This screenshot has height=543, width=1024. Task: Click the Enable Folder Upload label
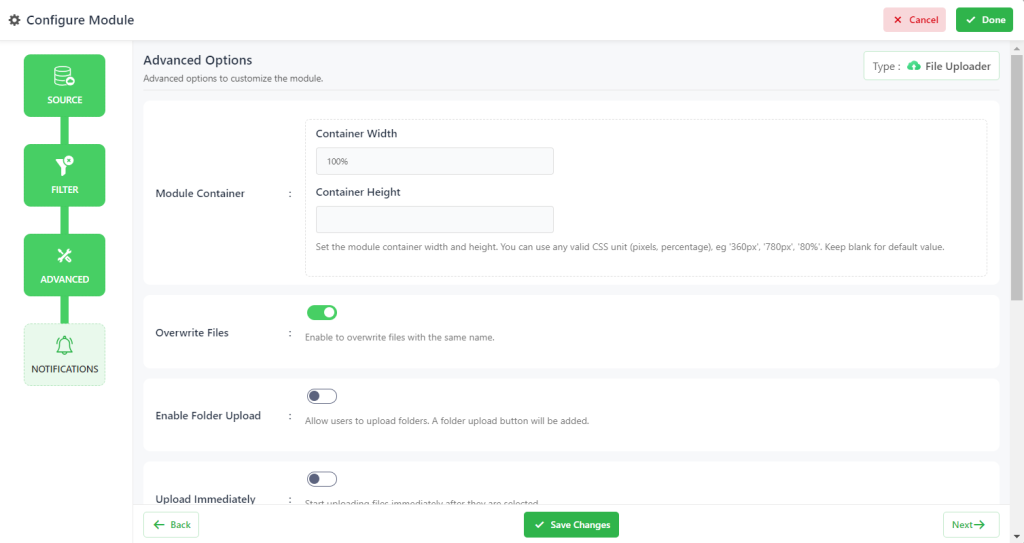208,416
